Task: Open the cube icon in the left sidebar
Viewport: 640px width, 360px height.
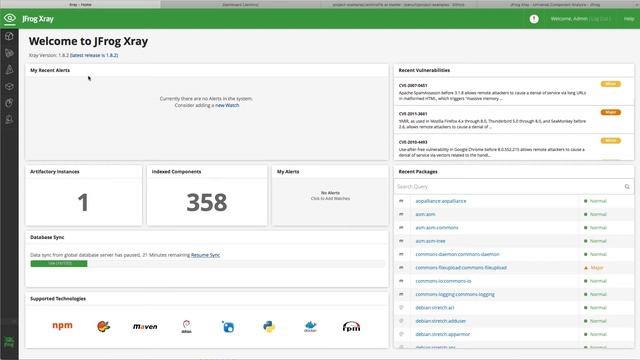Action: click(x=9, y=36)
